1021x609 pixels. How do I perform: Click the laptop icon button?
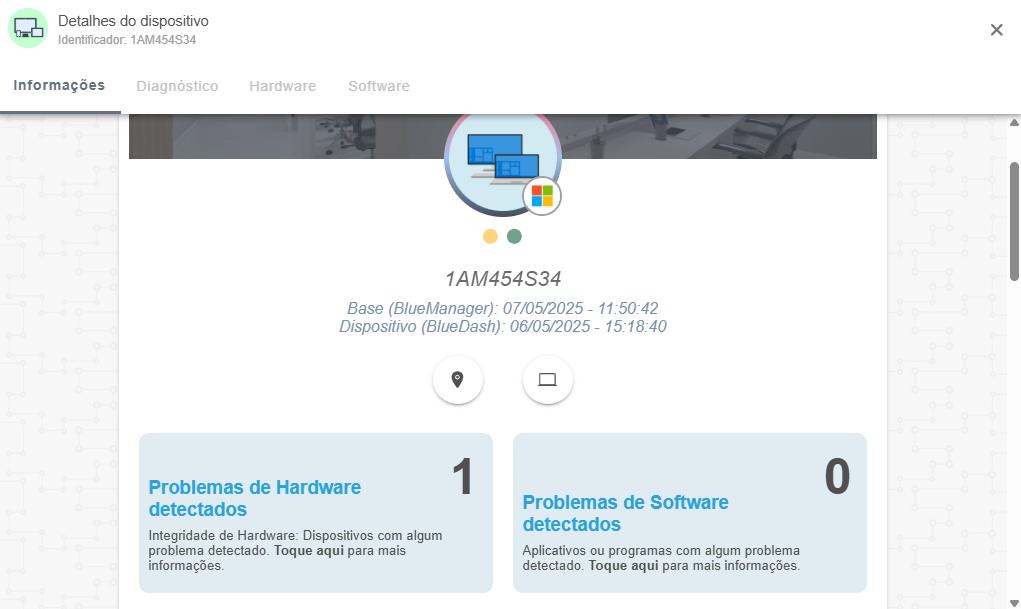547,380
